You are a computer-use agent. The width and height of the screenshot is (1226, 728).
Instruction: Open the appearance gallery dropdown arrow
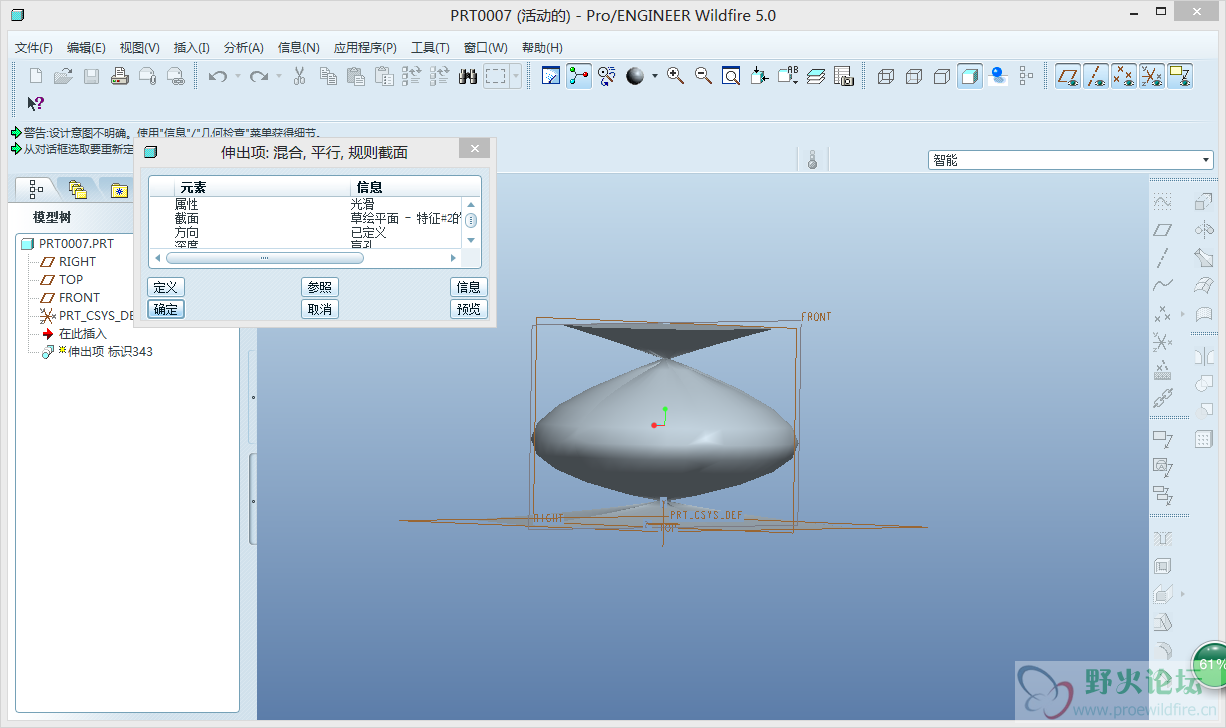(655, 76)
